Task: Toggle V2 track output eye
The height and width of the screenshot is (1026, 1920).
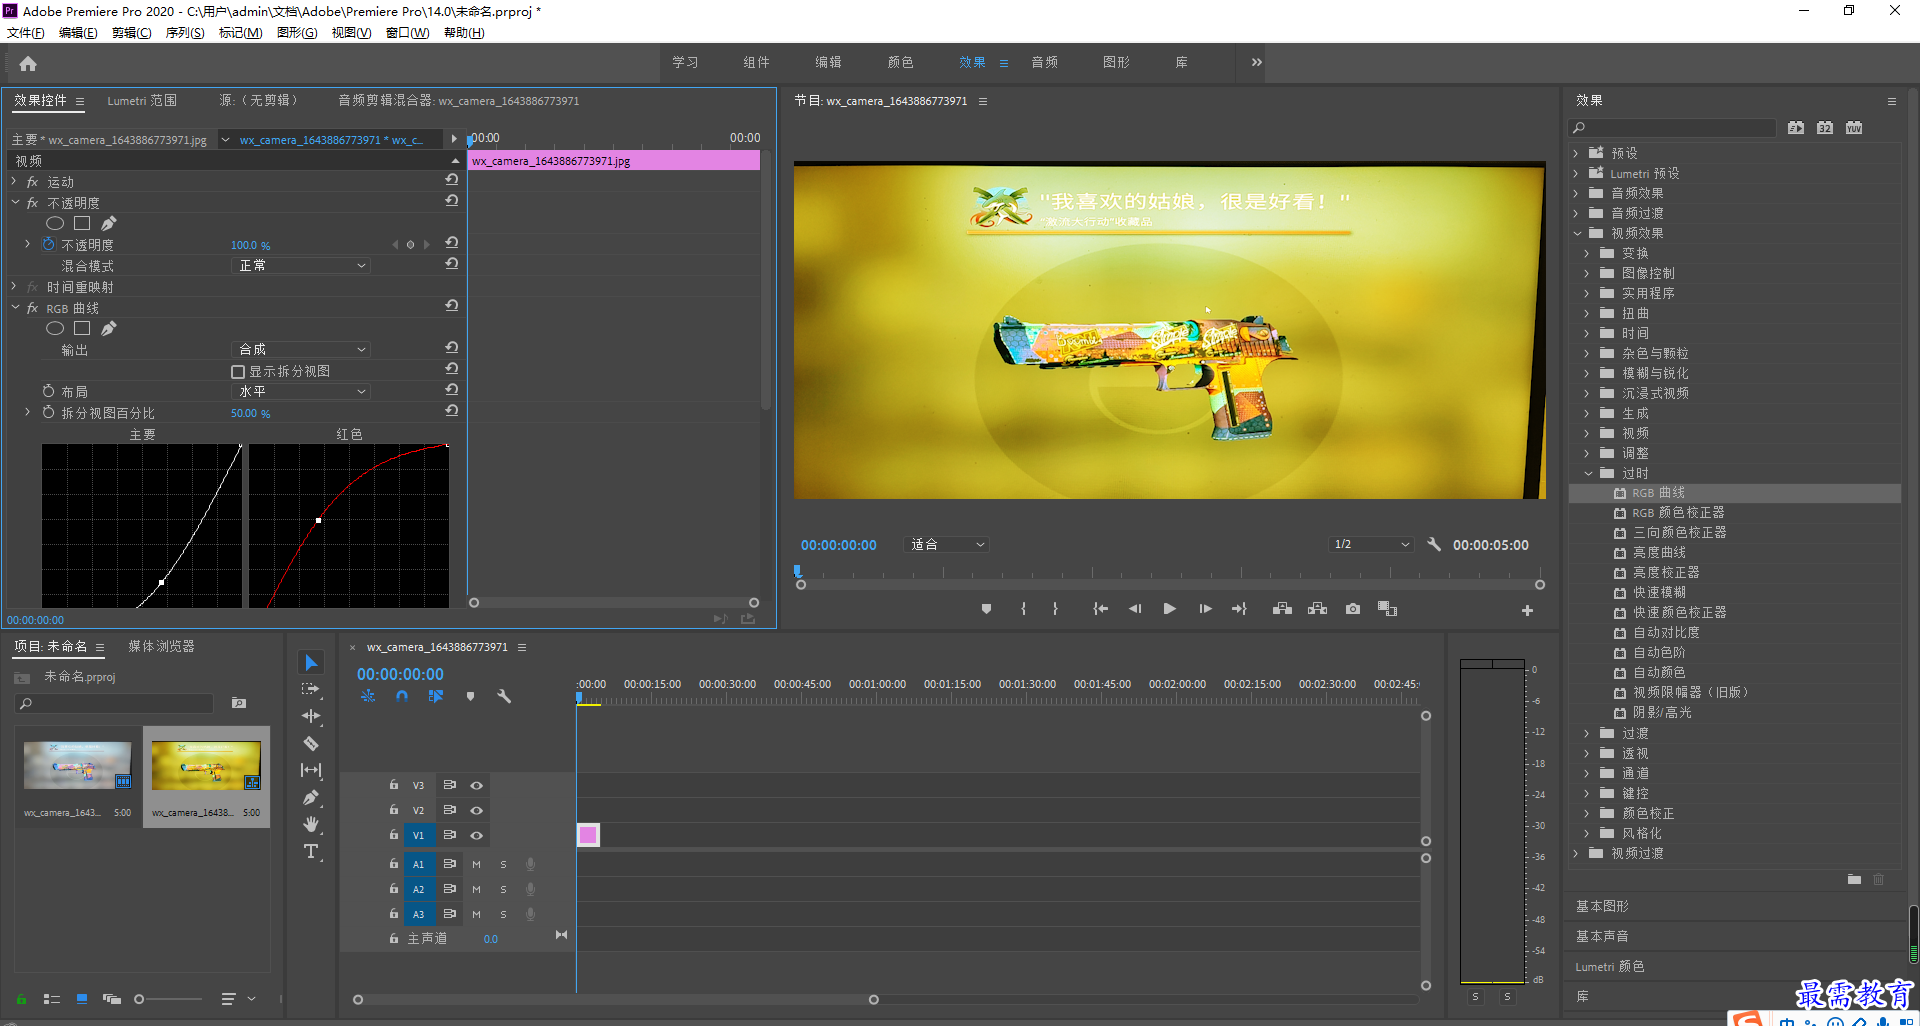Action: [477, 810]
